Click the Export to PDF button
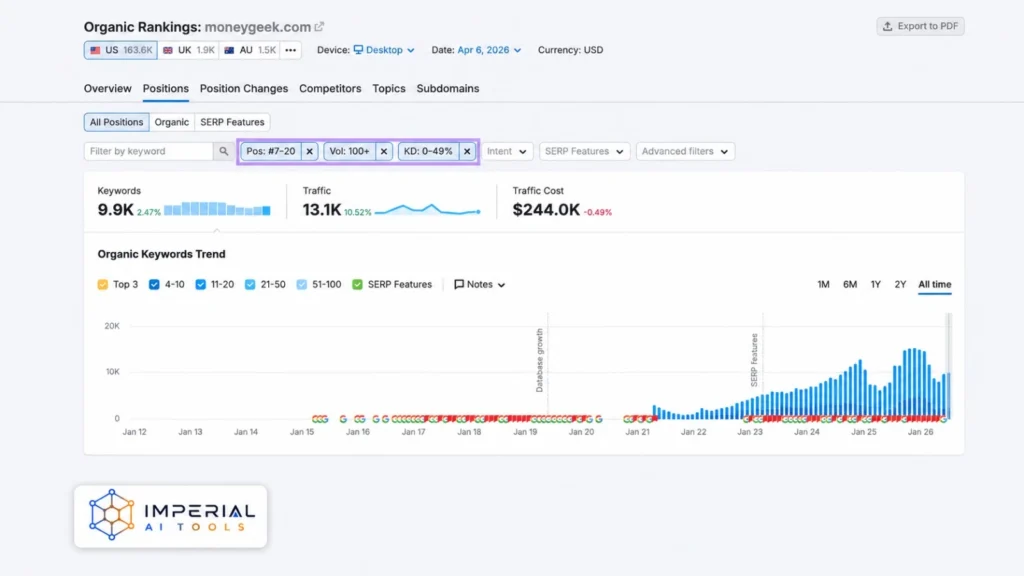Image resolution: width=1024 pixels, height=576 pixels. click(x=920, y=26)
